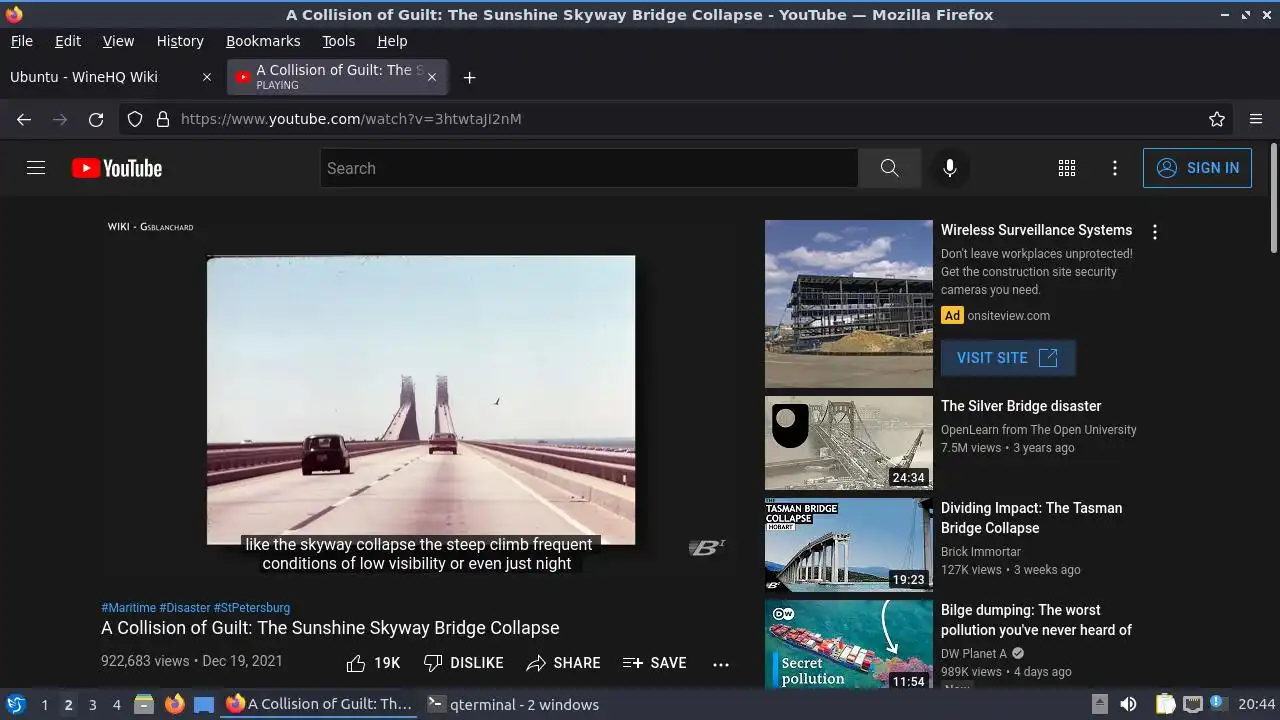
Task: Open the Edit menu
Action: (x=68, y=41)
